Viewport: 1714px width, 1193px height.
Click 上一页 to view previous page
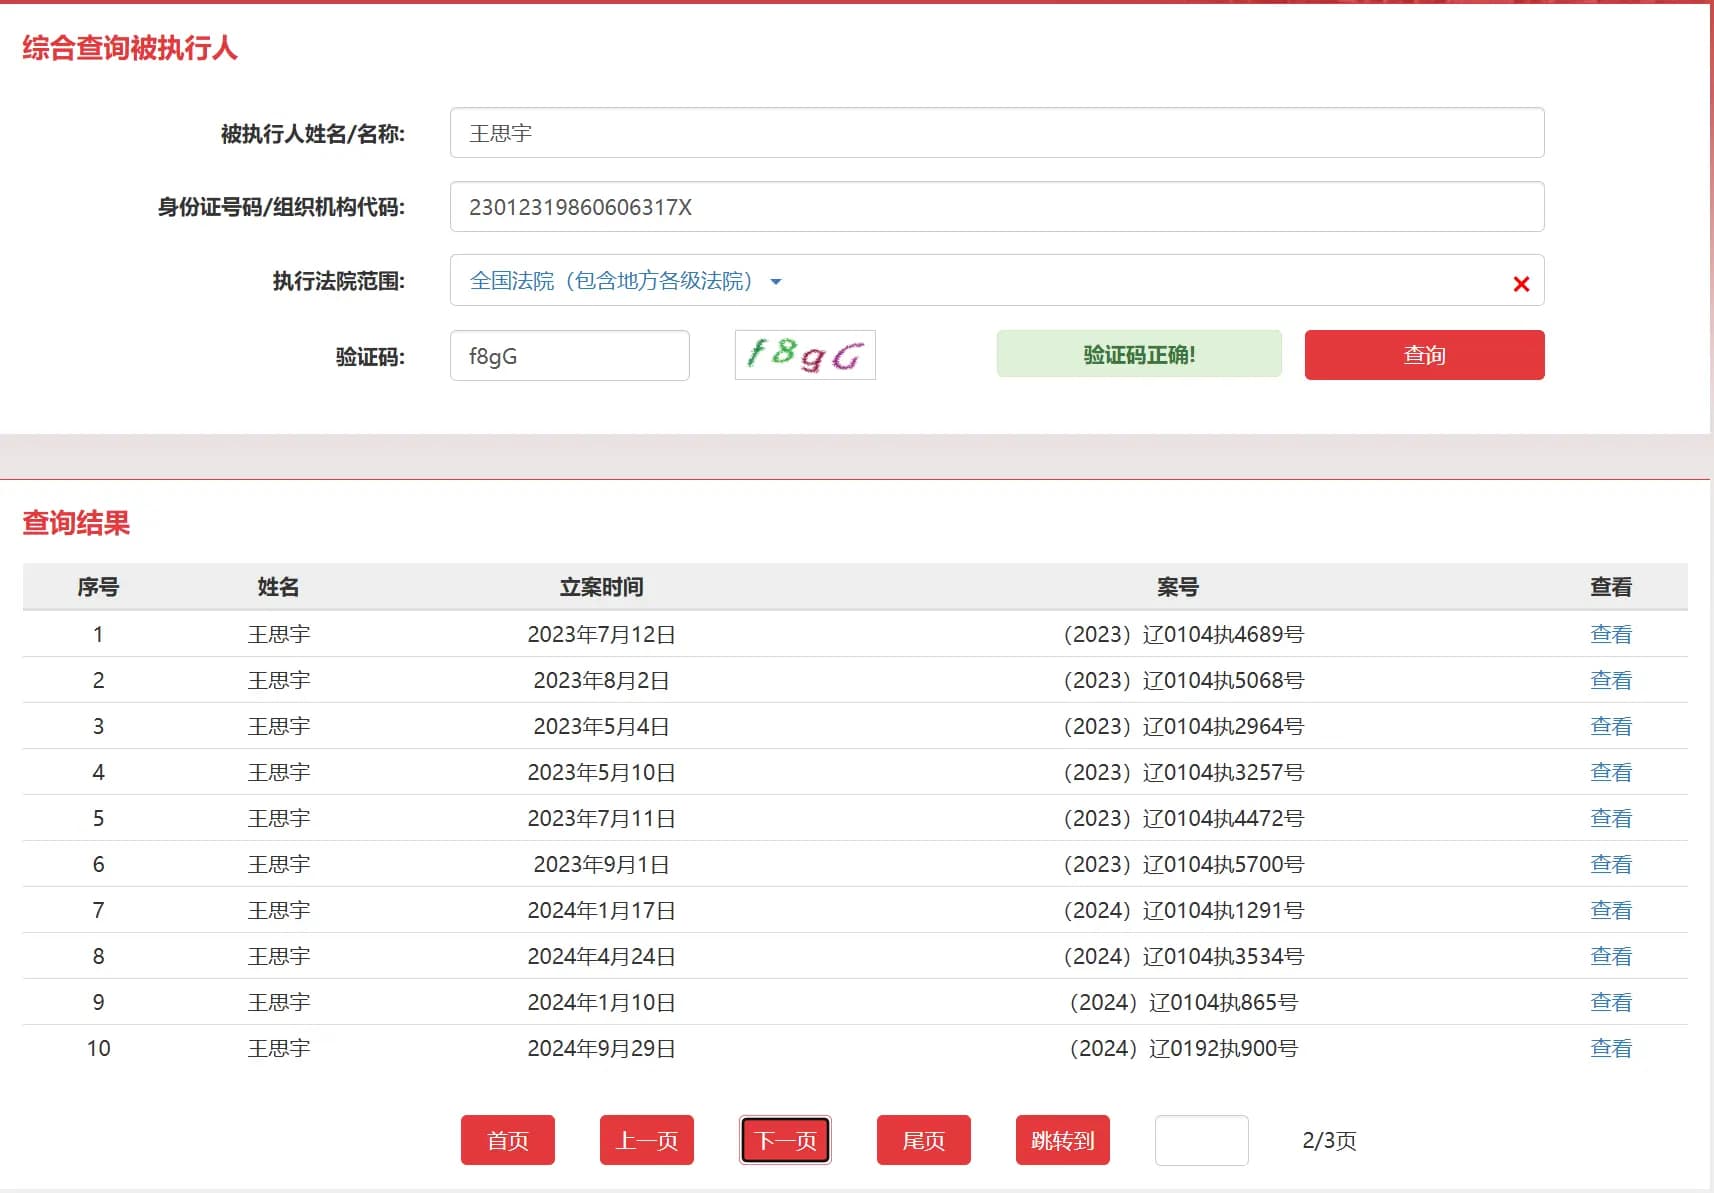[x=647, y=1140]
